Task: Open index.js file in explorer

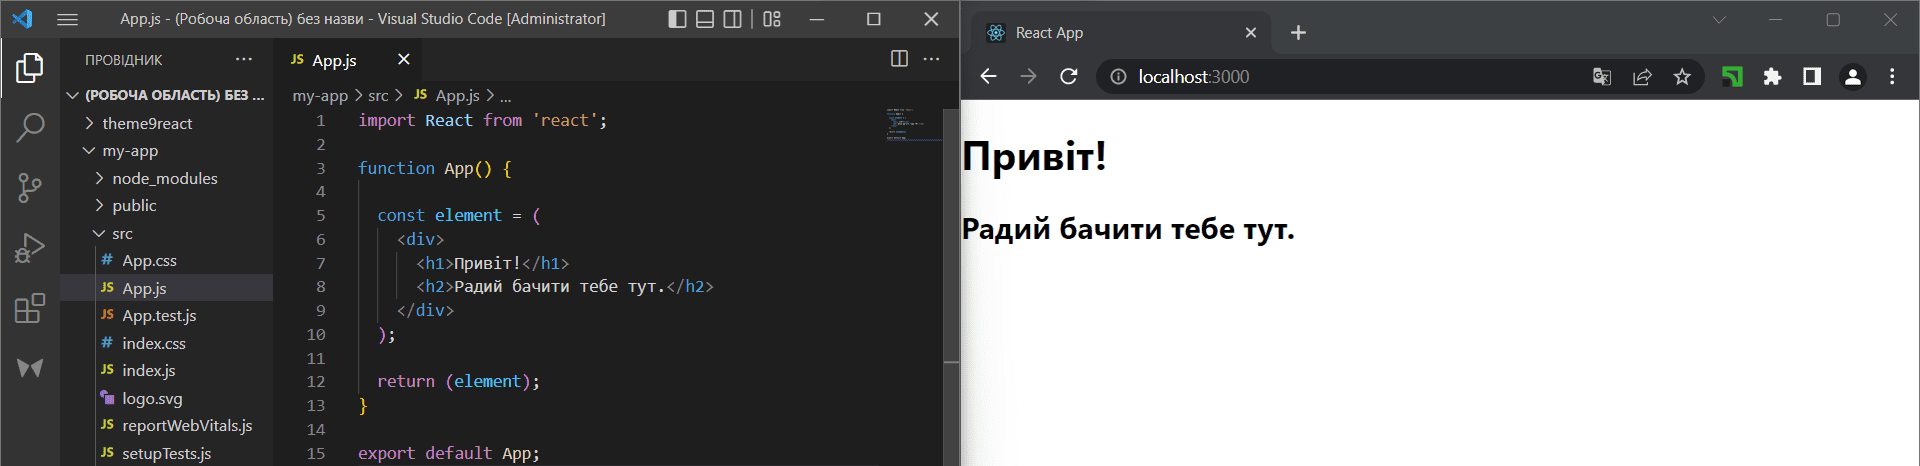Action: coord(148,370)
